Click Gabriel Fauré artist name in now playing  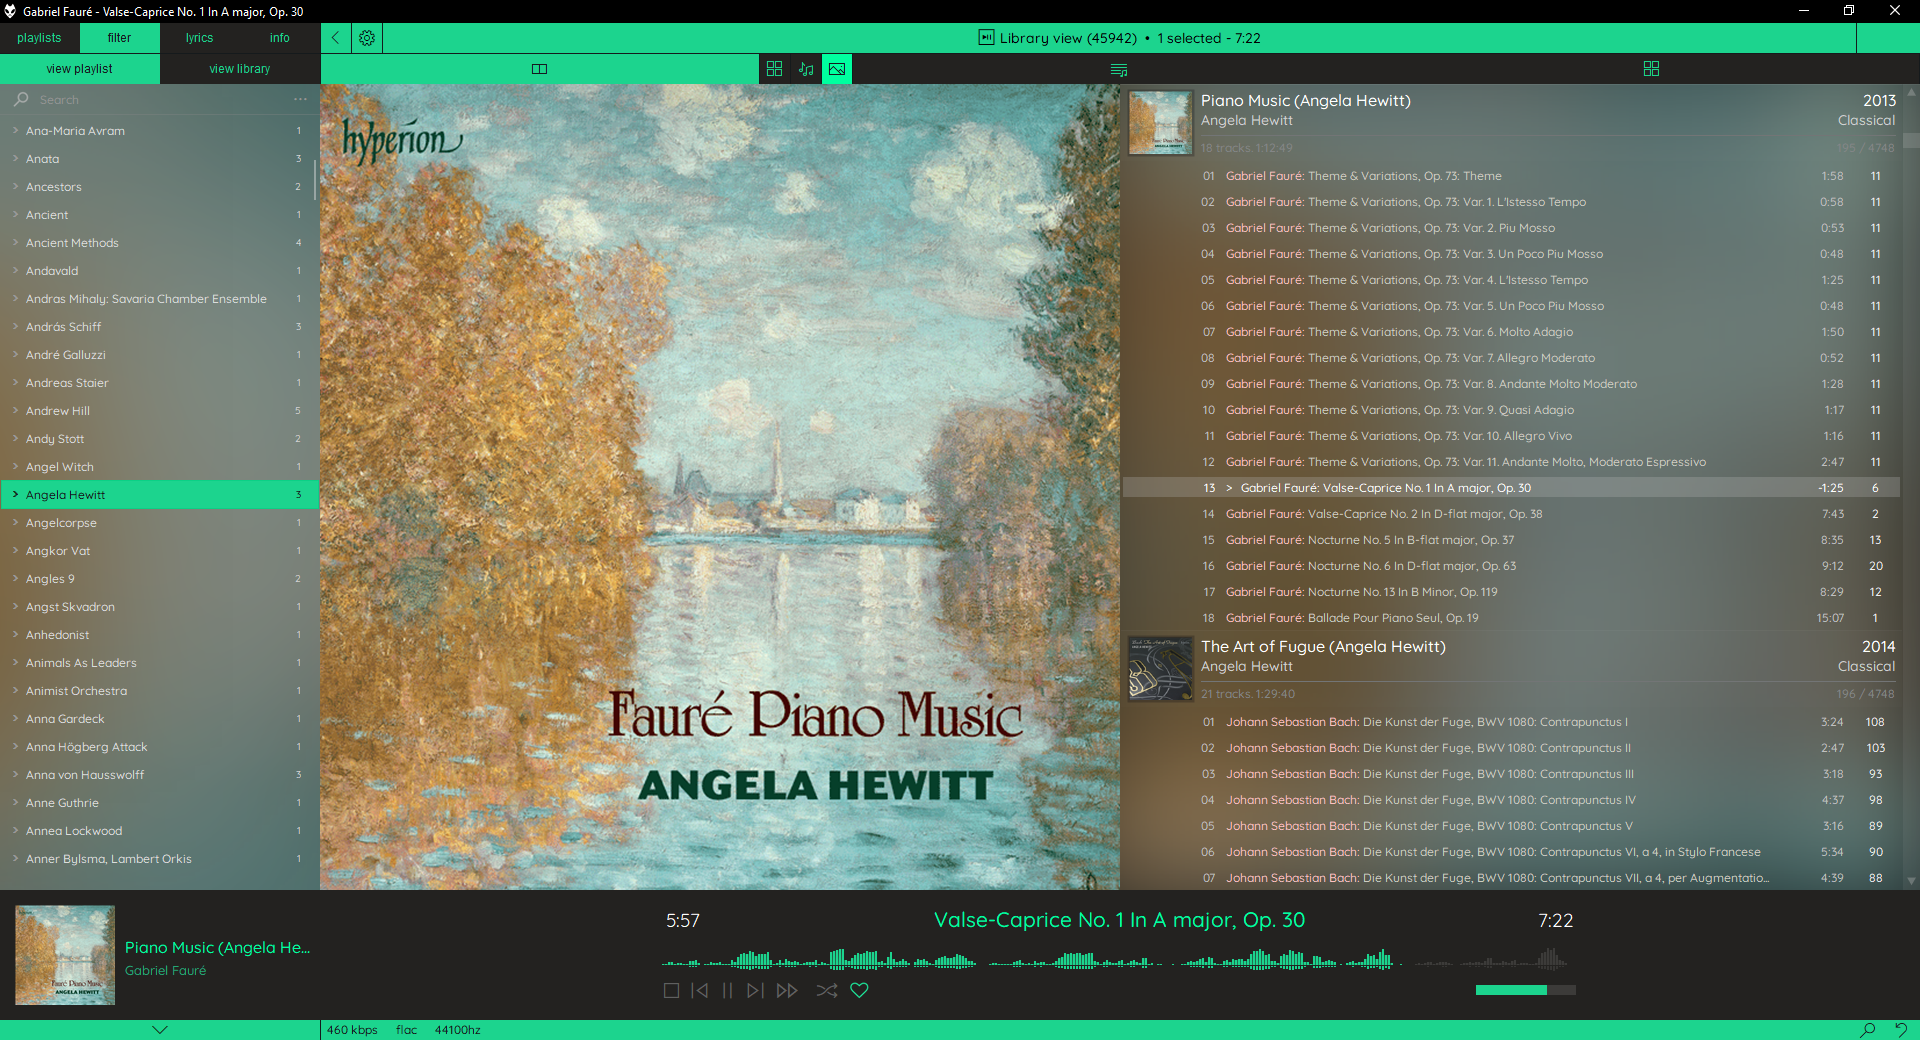tap(165, 971)
